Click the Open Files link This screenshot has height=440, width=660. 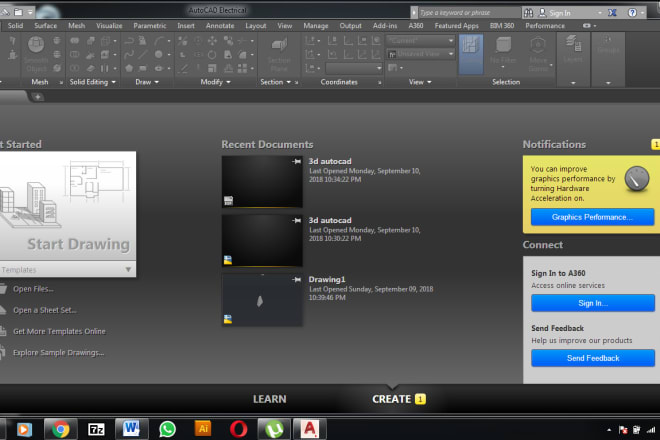33,289
